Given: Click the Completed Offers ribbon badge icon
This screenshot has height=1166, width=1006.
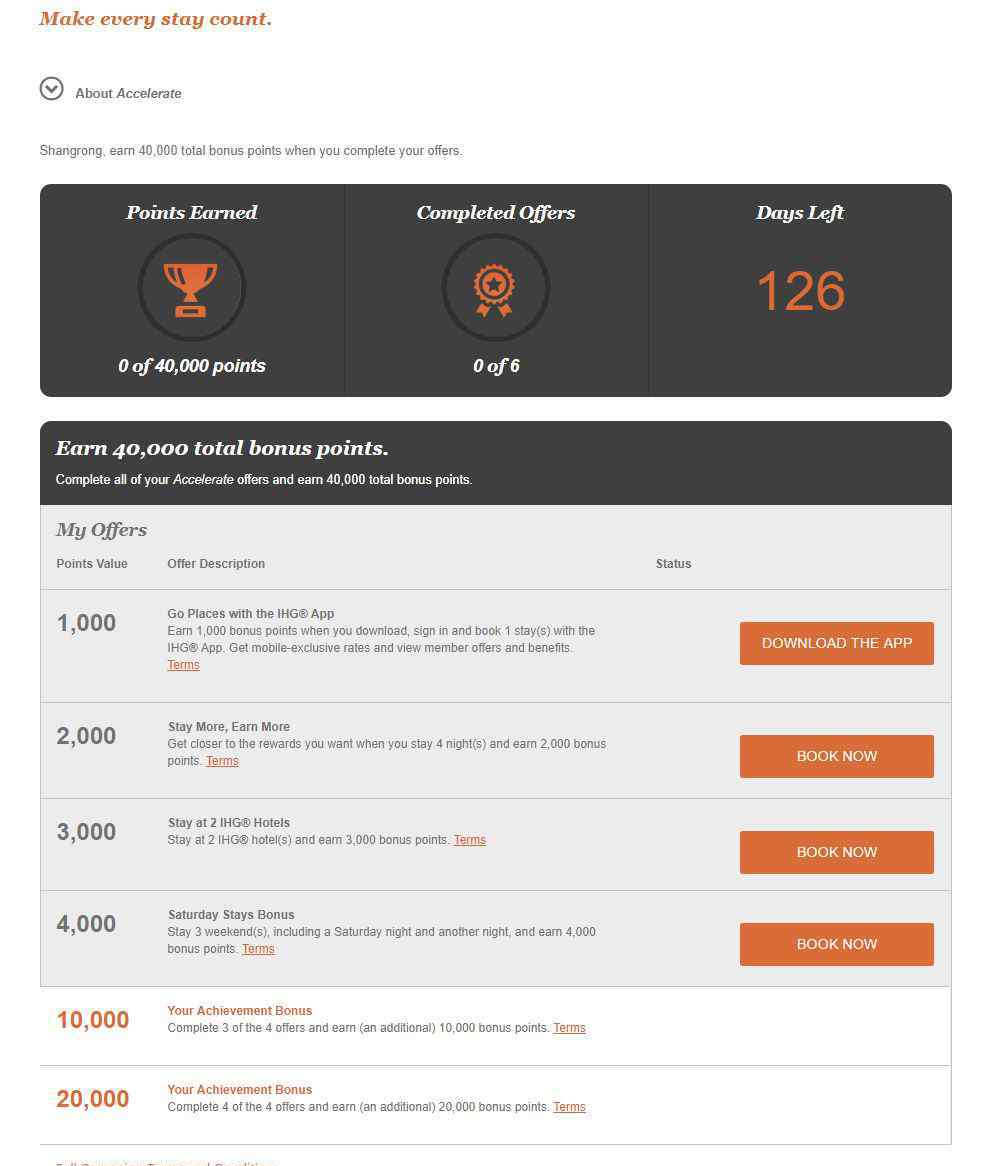Looking at the screenshot, I should [495, 288].
